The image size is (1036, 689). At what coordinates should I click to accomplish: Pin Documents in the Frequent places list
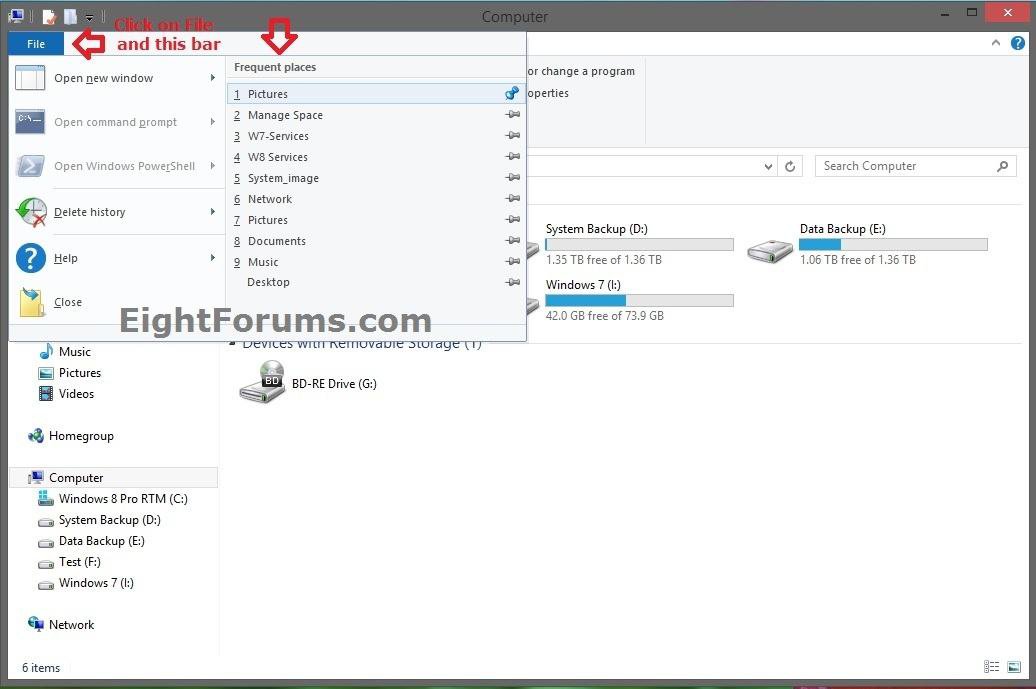512,241
